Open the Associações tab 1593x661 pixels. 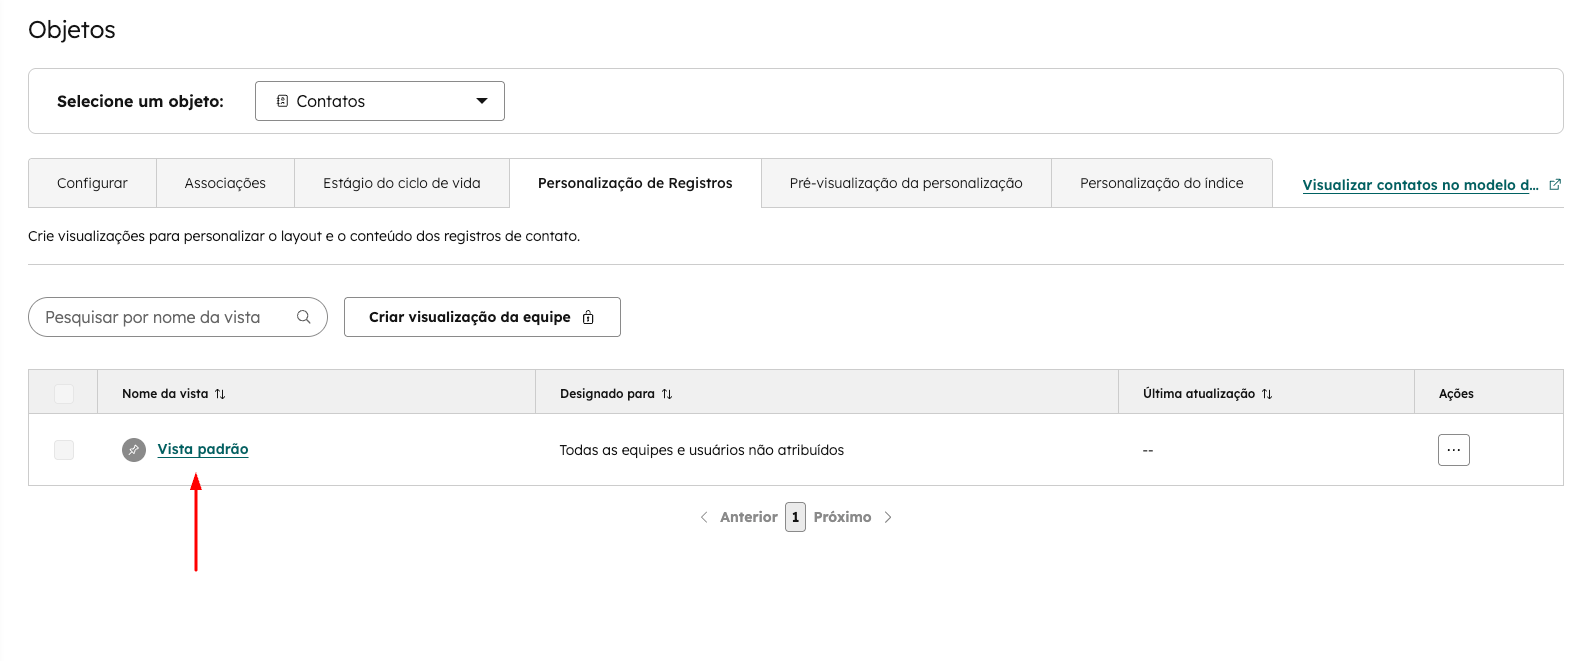point(225,183)
